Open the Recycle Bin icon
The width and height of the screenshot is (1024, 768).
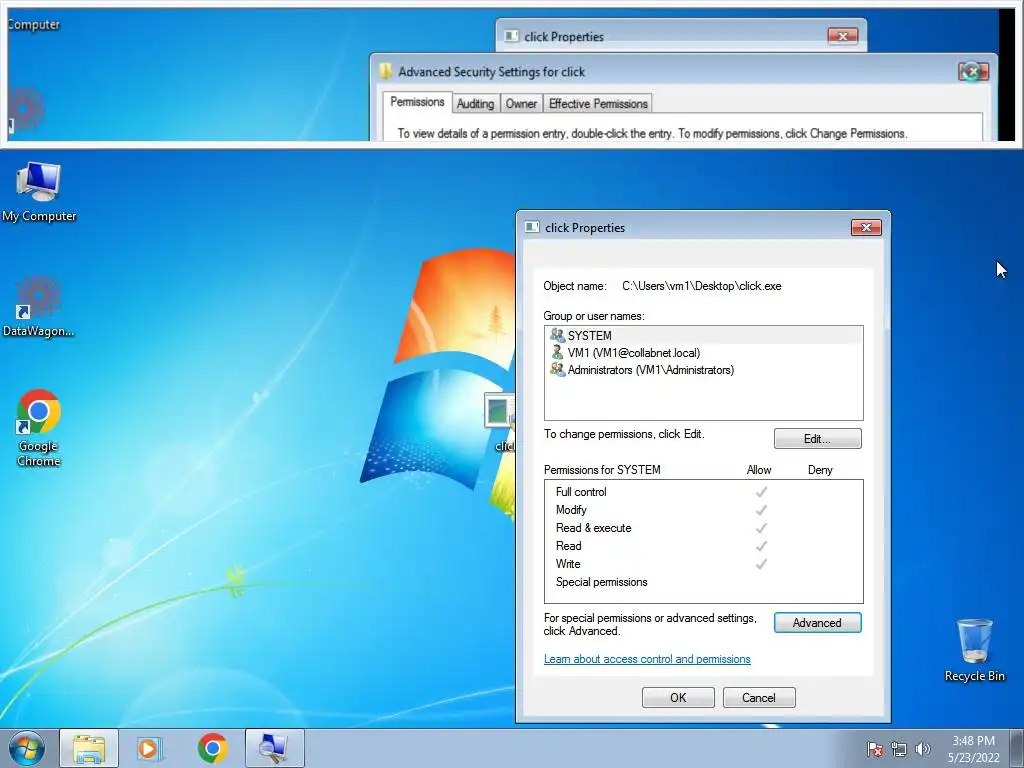pos(974,650)
